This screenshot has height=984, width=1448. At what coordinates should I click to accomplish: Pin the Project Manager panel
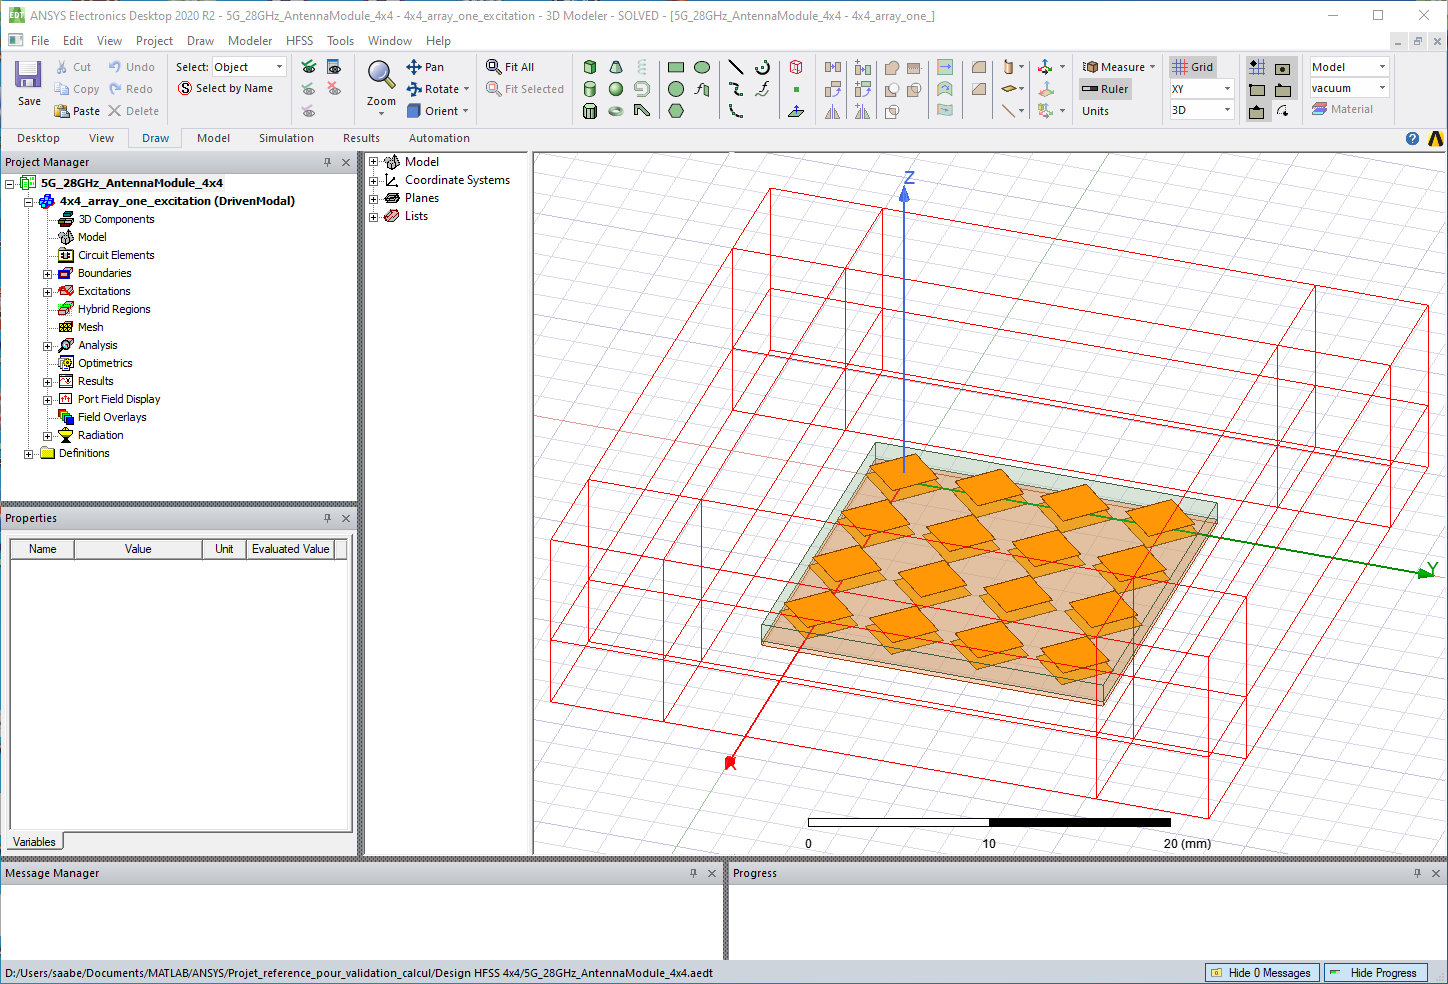click(327, 162)
